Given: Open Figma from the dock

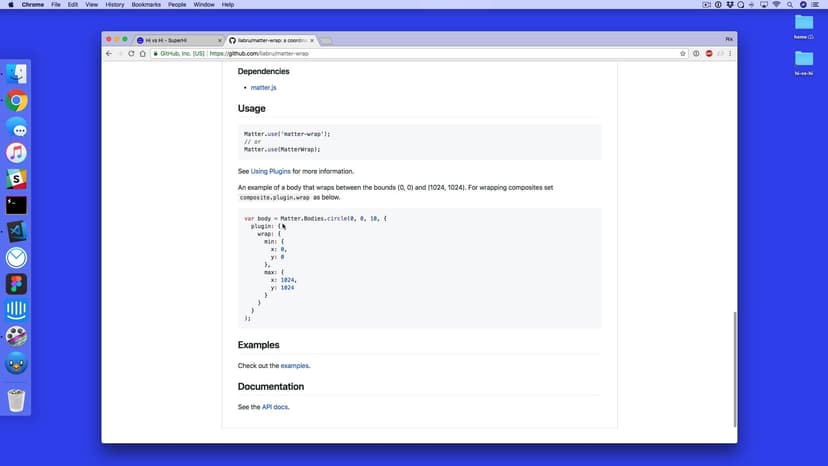Looking at the screenshot, I should click(16, 284).
